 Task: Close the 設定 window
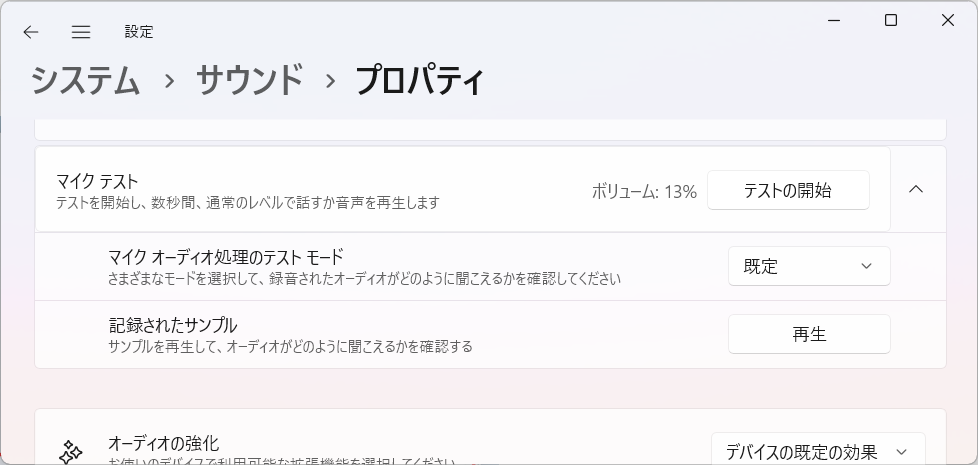tap(947, 20)
